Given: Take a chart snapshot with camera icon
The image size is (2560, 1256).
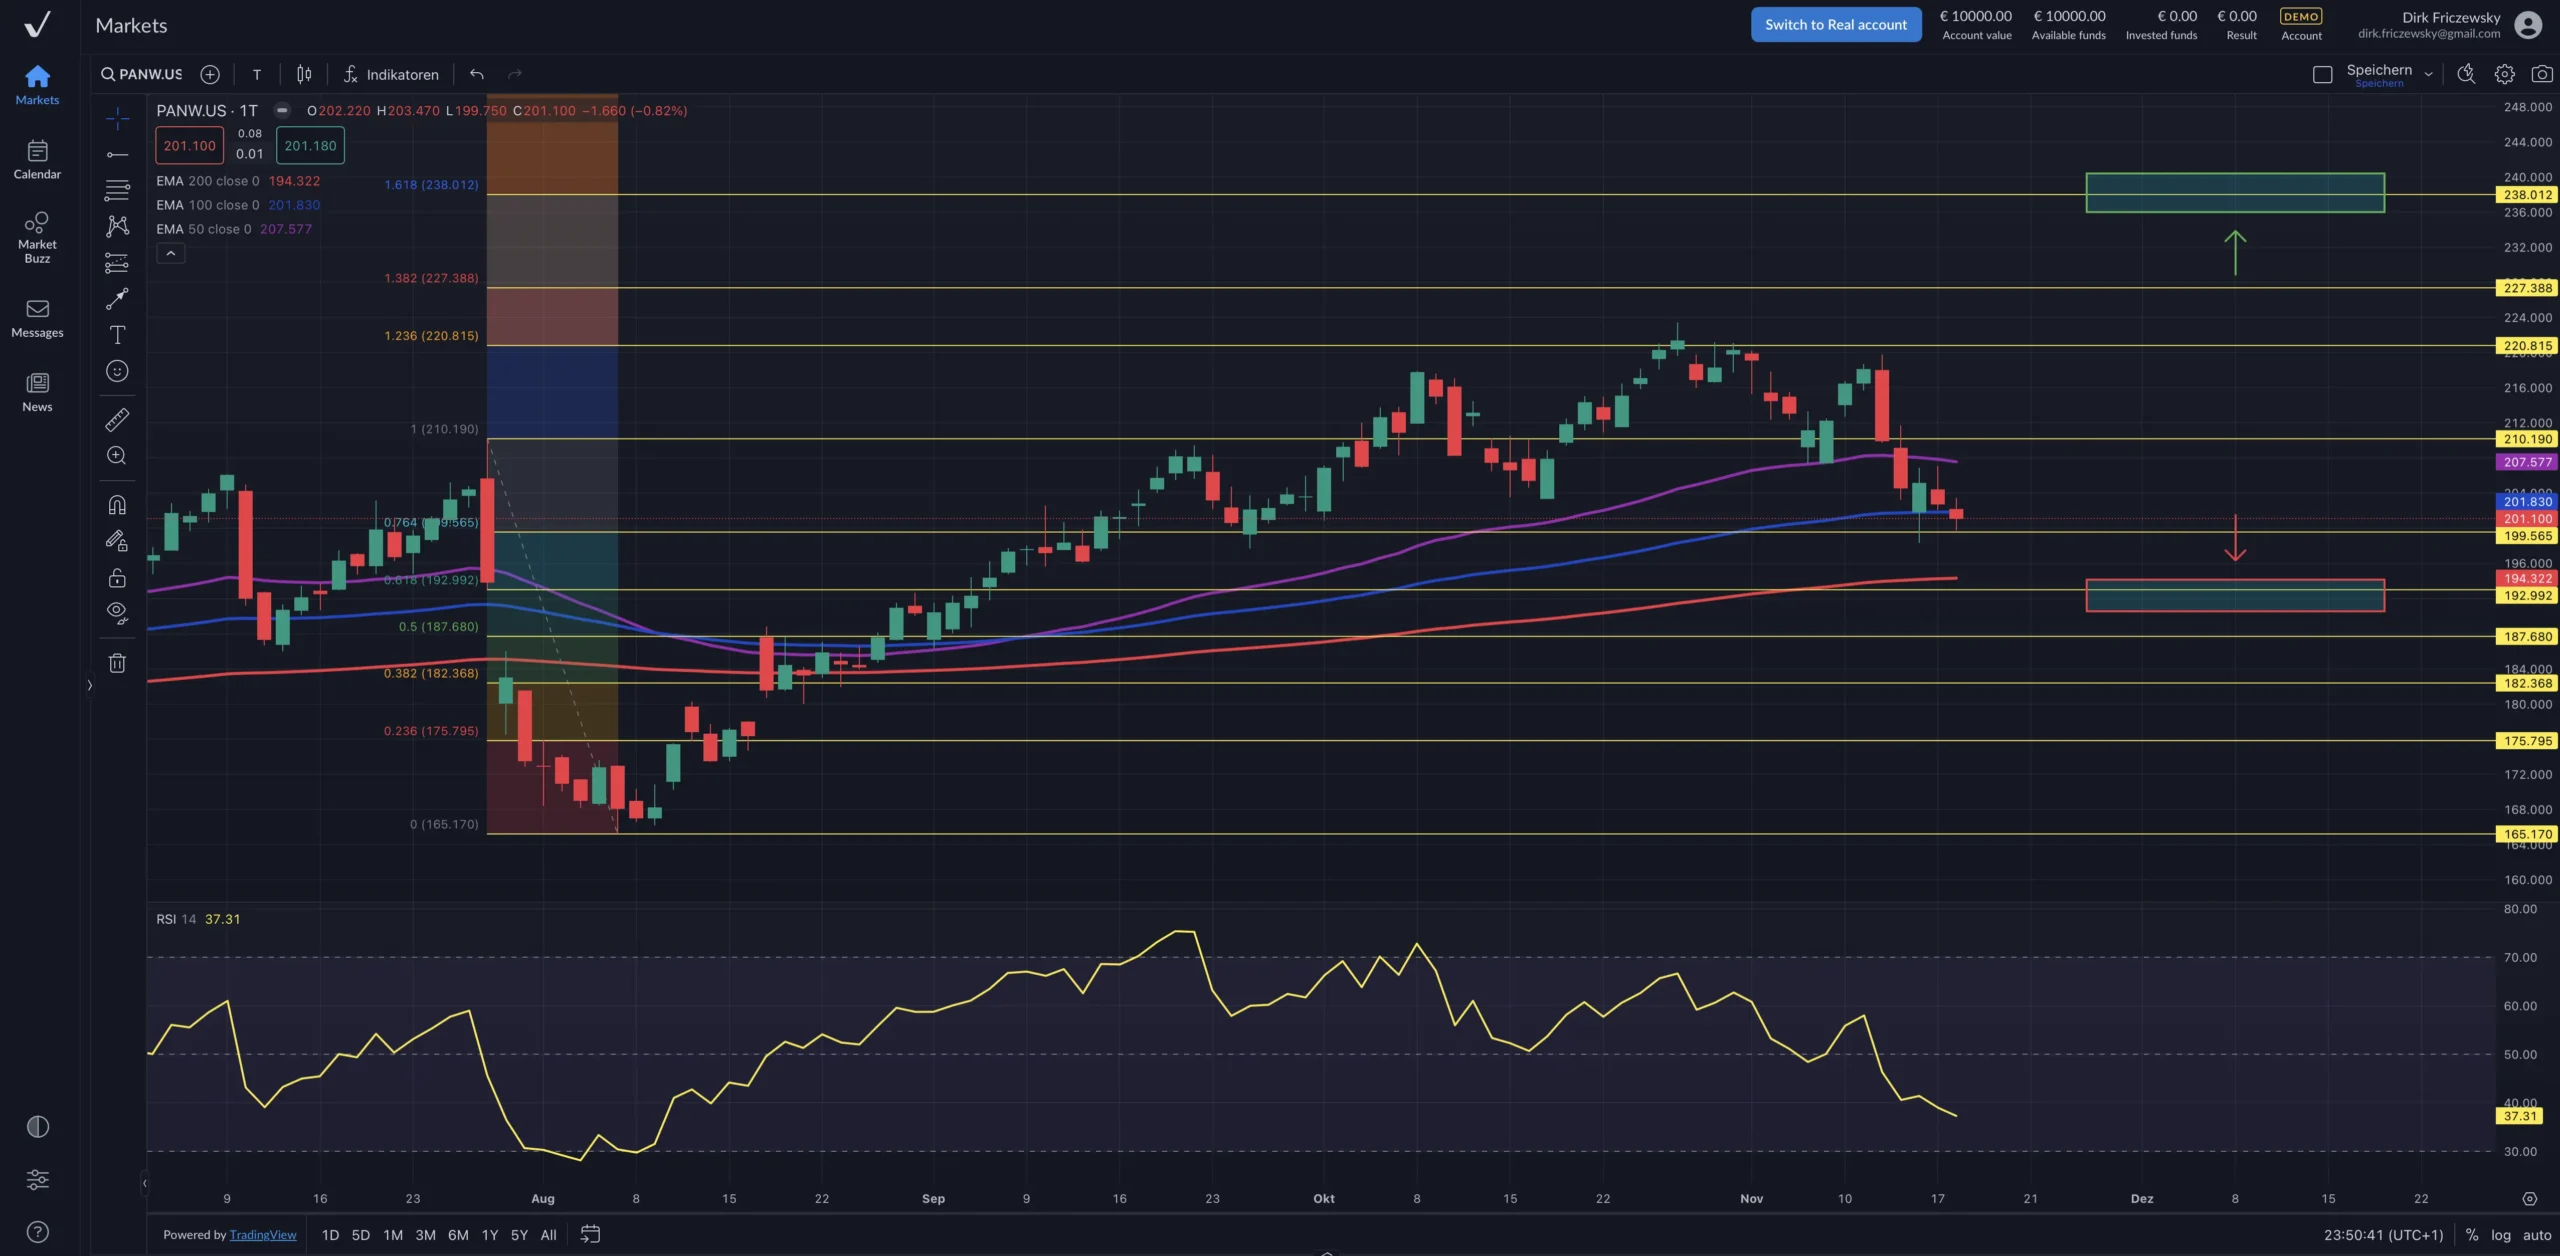Looking at the screenshot, I should [2541, 74].
